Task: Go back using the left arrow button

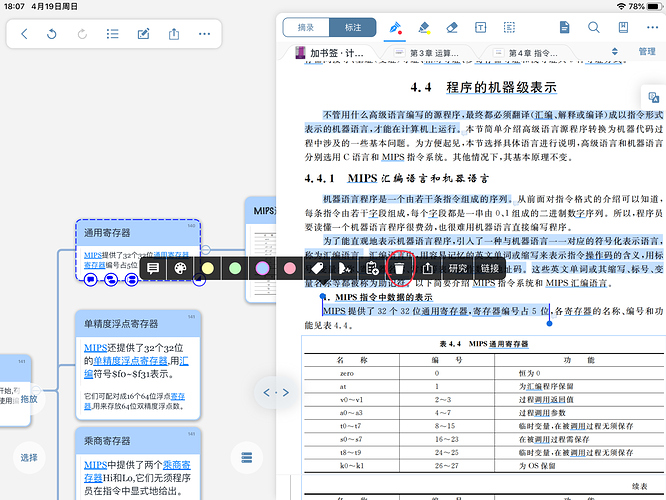Action: click(x=24, y=34)
